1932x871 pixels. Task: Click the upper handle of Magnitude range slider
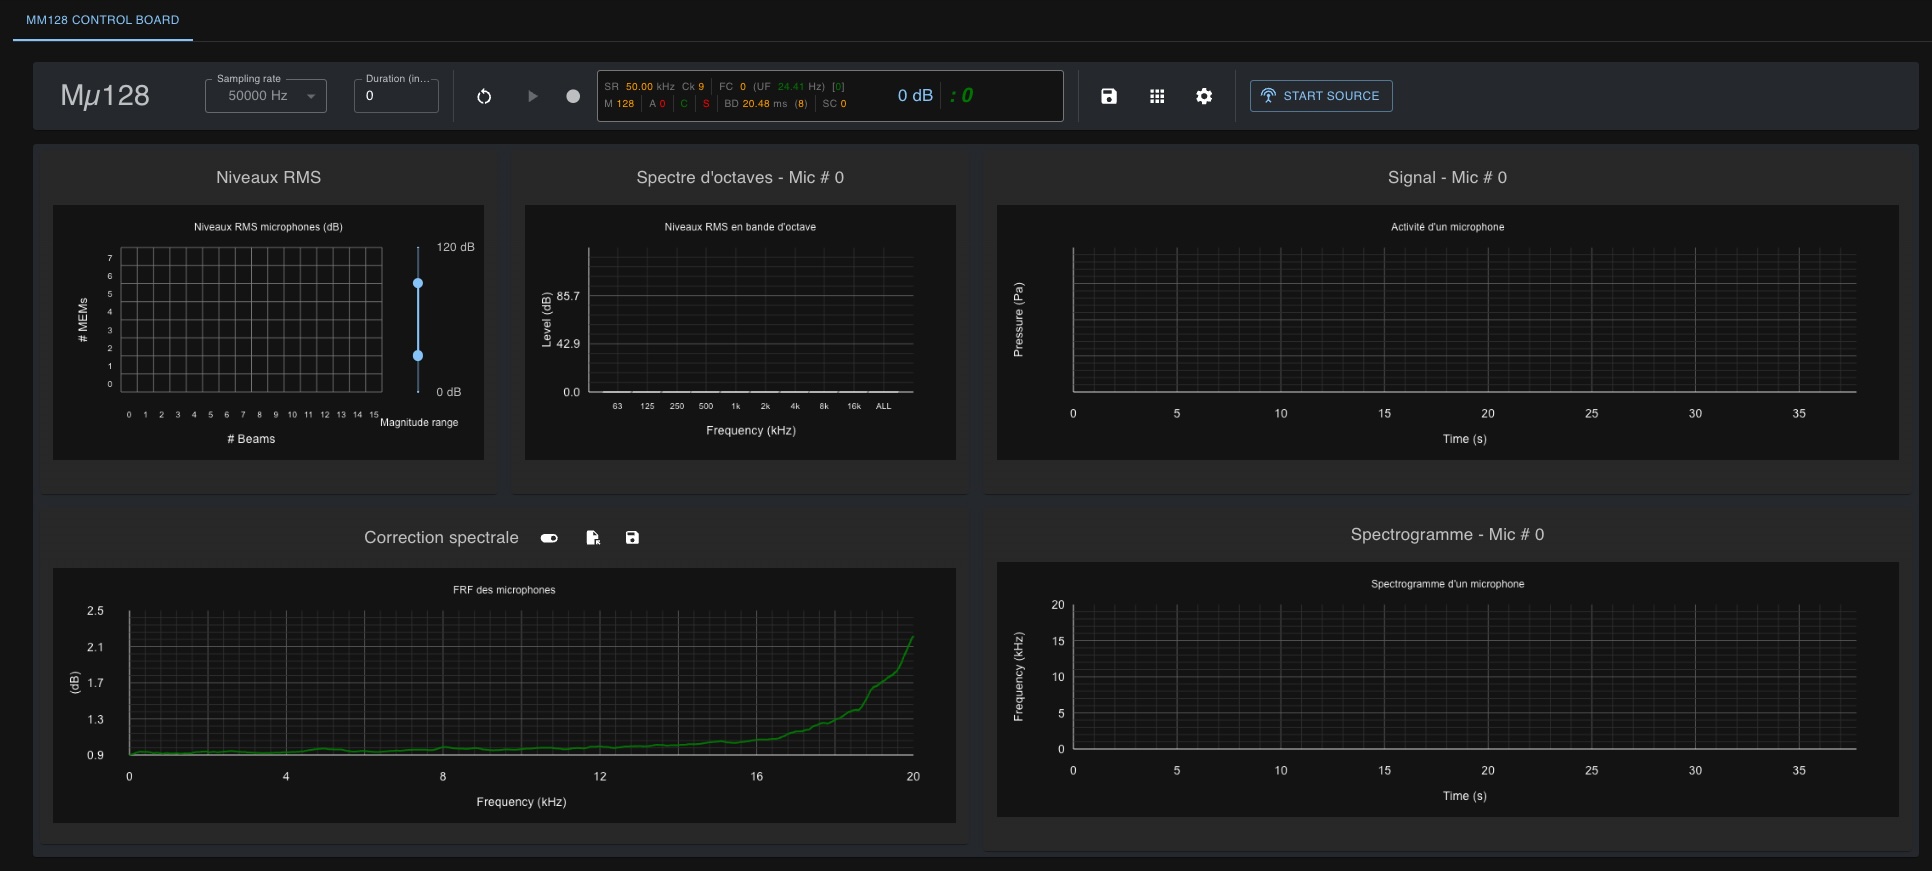[418, 283]
